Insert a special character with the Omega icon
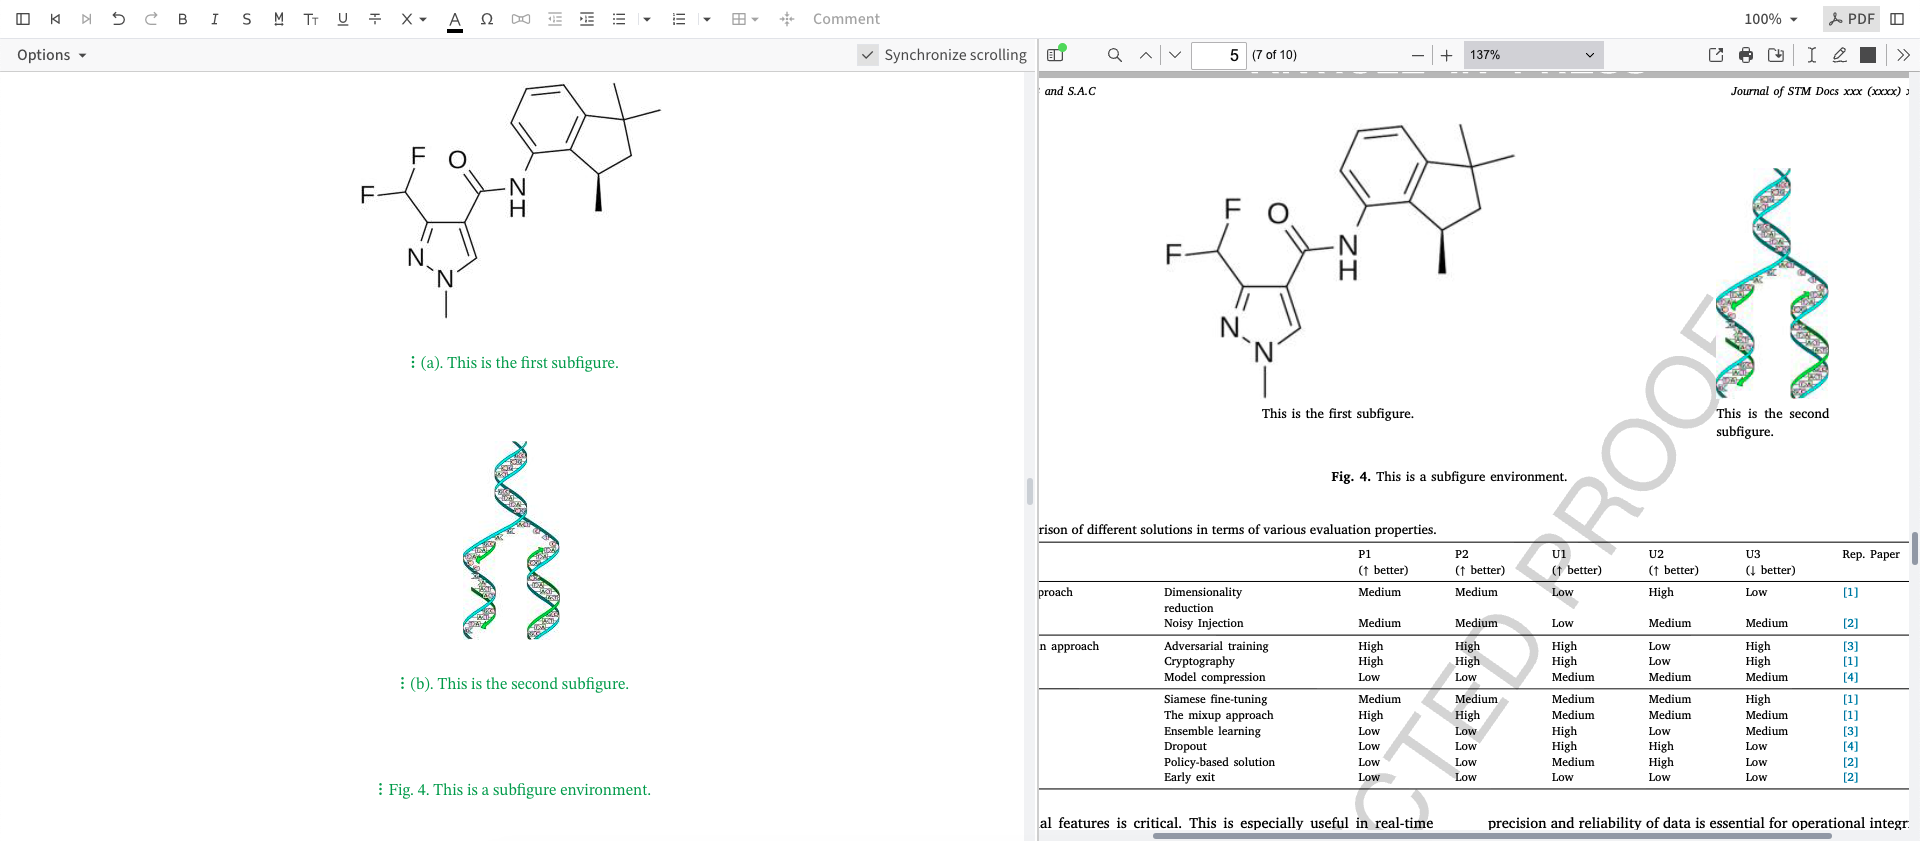 [487, 19]
